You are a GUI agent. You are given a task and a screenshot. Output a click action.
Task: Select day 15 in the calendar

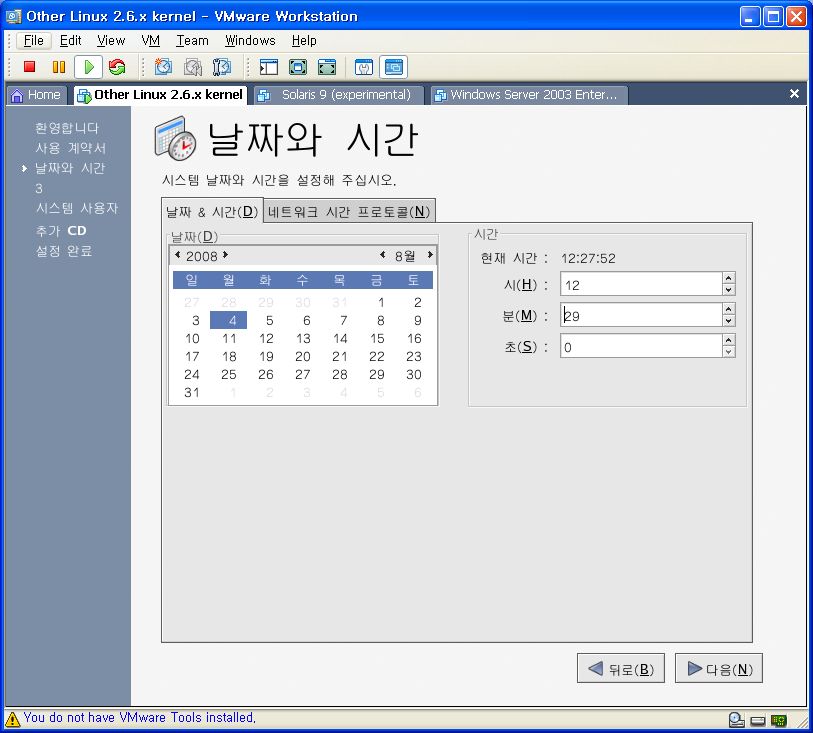tap(377, 338)
